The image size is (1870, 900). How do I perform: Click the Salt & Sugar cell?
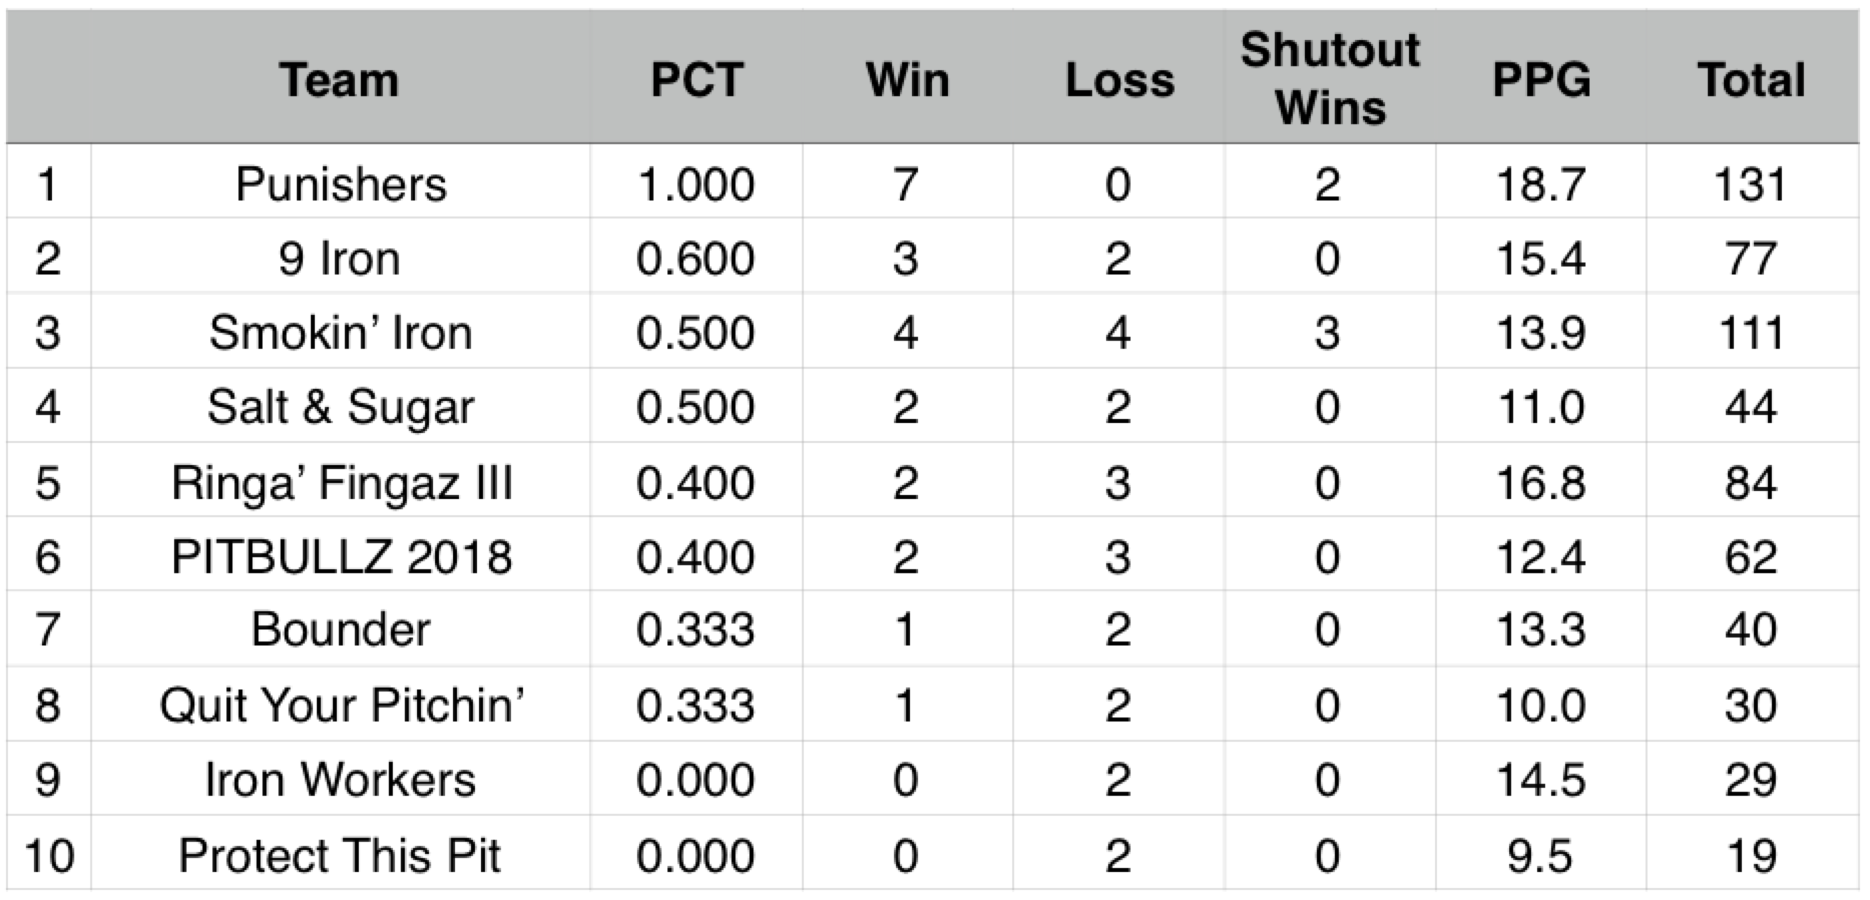tap(340, 407)
